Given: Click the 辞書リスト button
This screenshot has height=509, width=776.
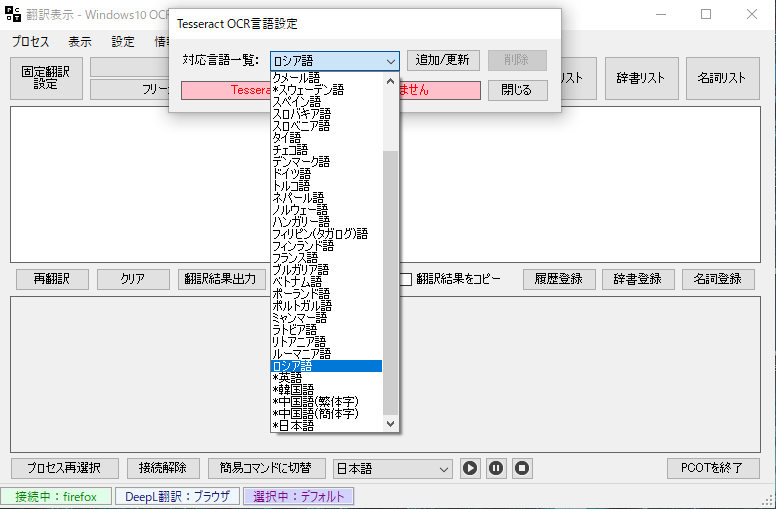Looking at the screenshot, I should tap(641, 78).
